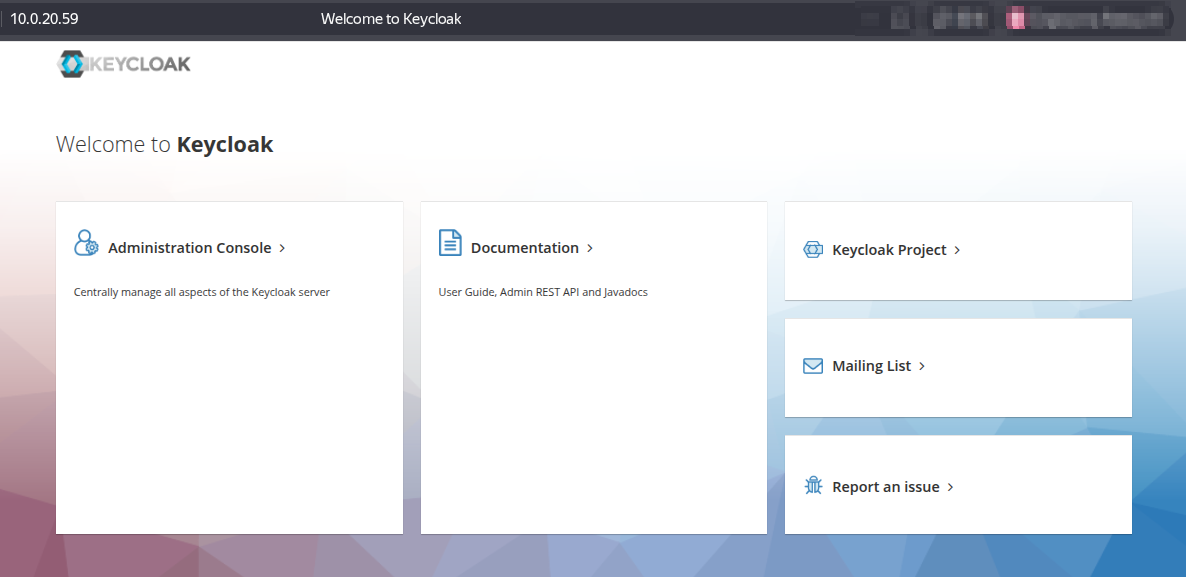The image size is (1186, 577).
Task: Click the chevron beside Mailing List
Action: 922,366
